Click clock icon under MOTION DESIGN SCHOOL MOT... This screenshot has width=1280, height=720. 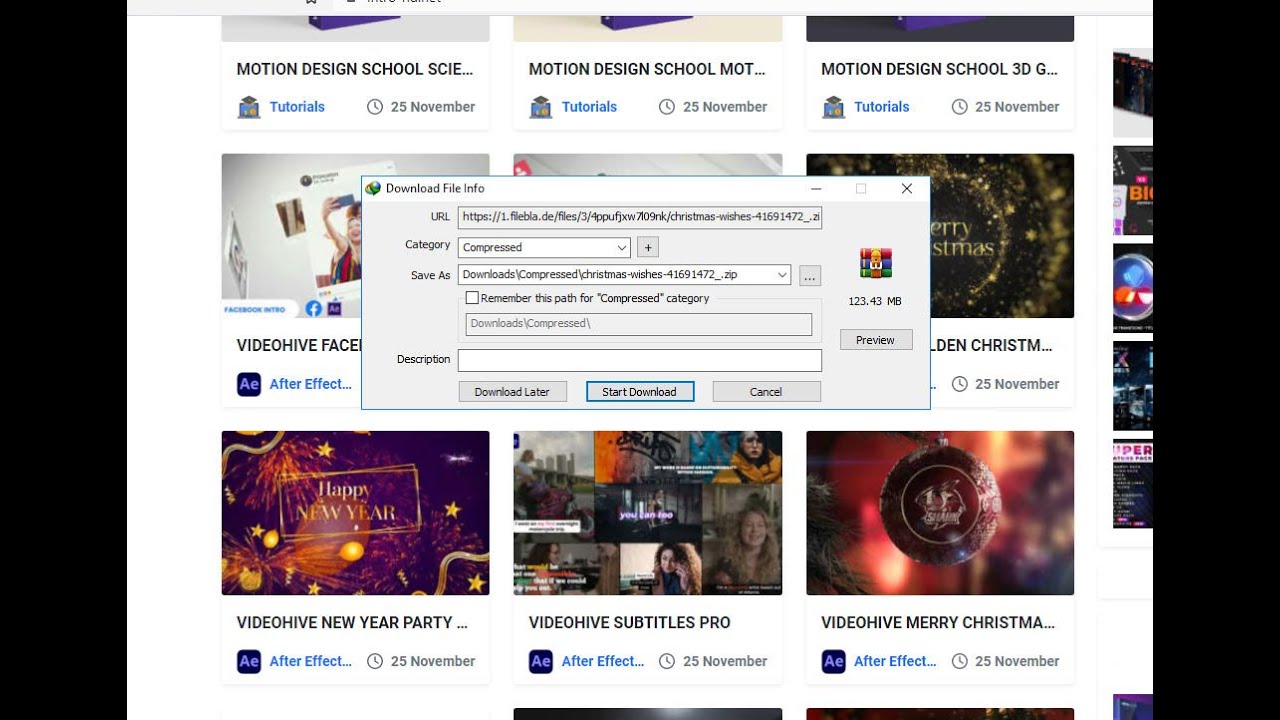(667, 107)
